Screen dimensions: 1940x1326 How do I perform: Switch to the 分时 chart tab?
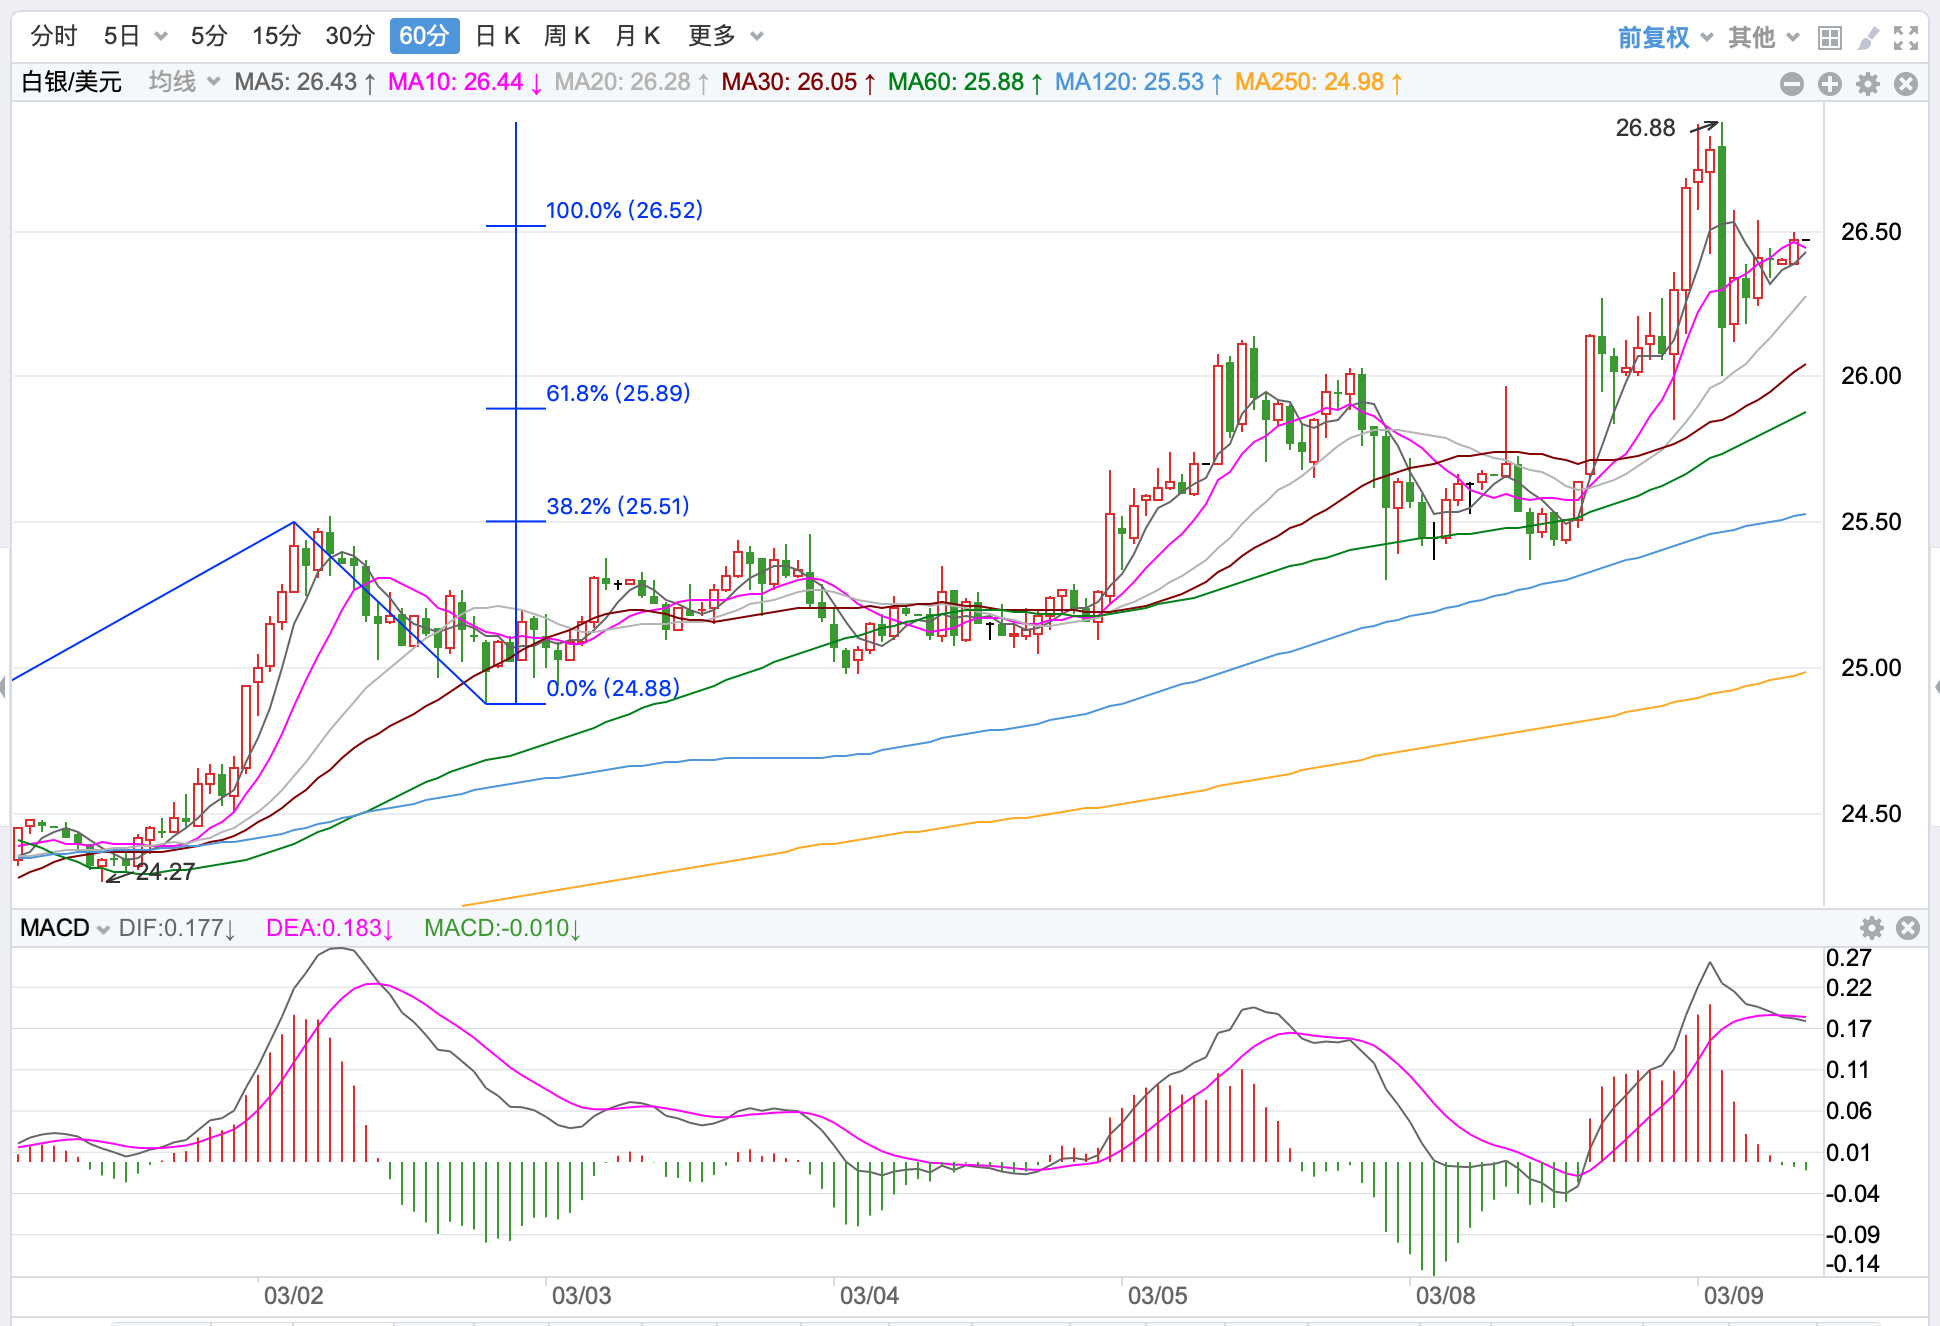(54, 37)
